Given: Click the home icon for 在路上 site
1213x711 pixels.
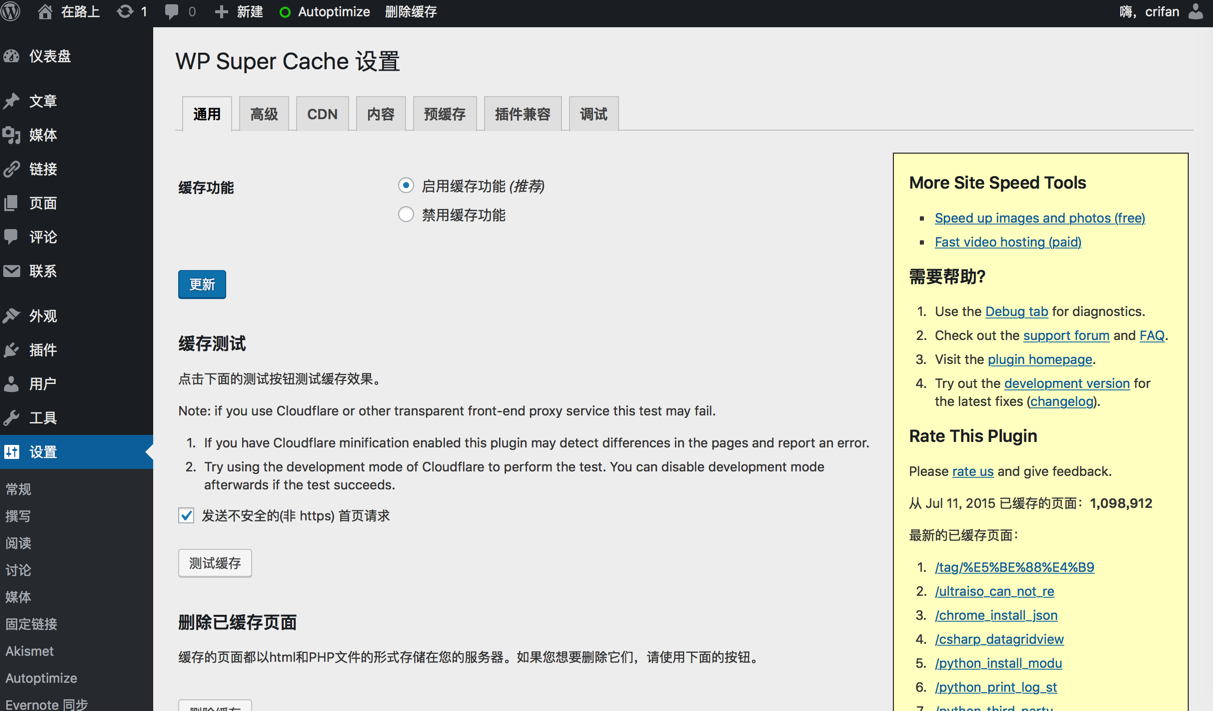Looking at the screenshot, I should (x=45, y=12).
